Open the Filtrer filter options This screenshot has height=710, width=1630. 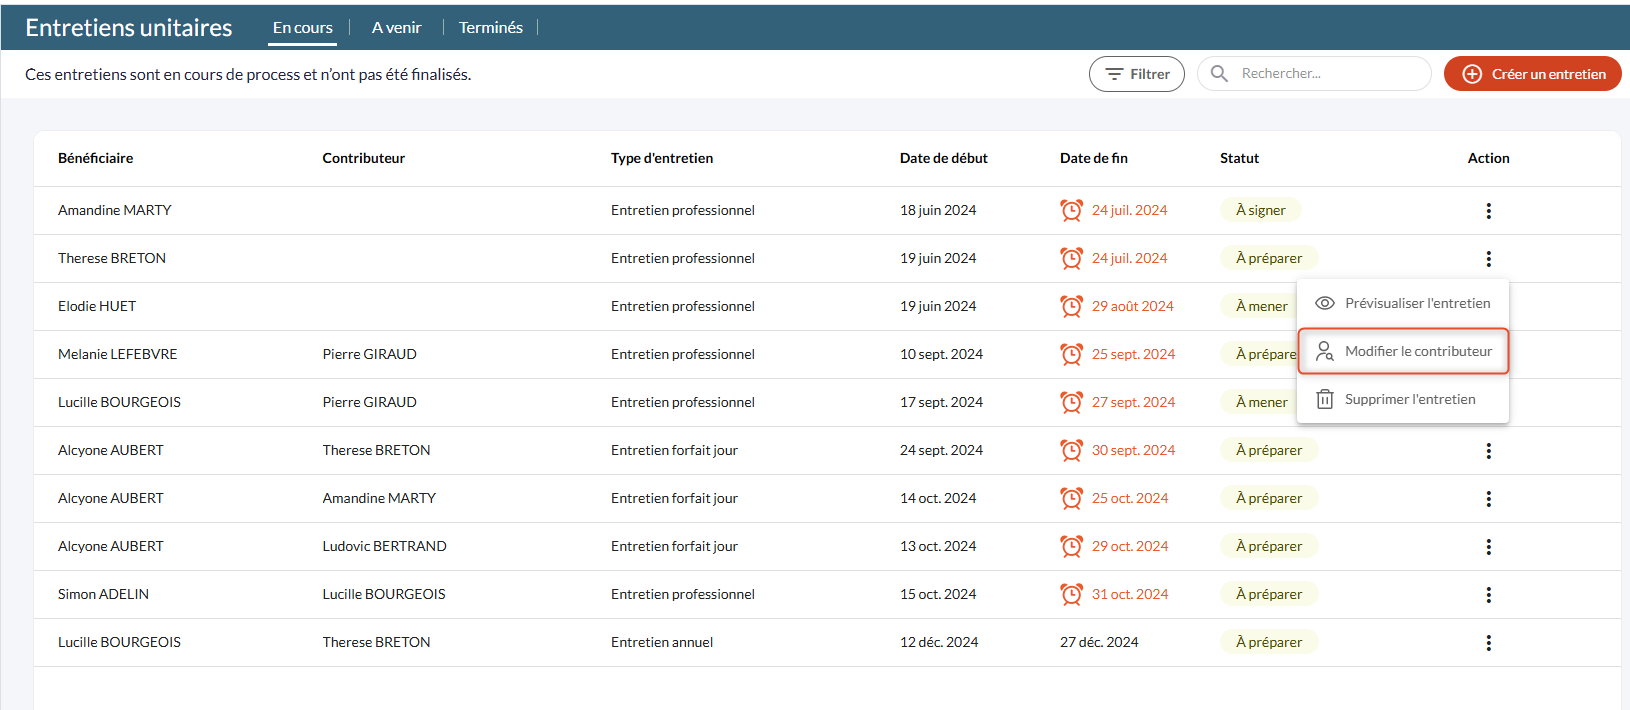point(1136,74)
